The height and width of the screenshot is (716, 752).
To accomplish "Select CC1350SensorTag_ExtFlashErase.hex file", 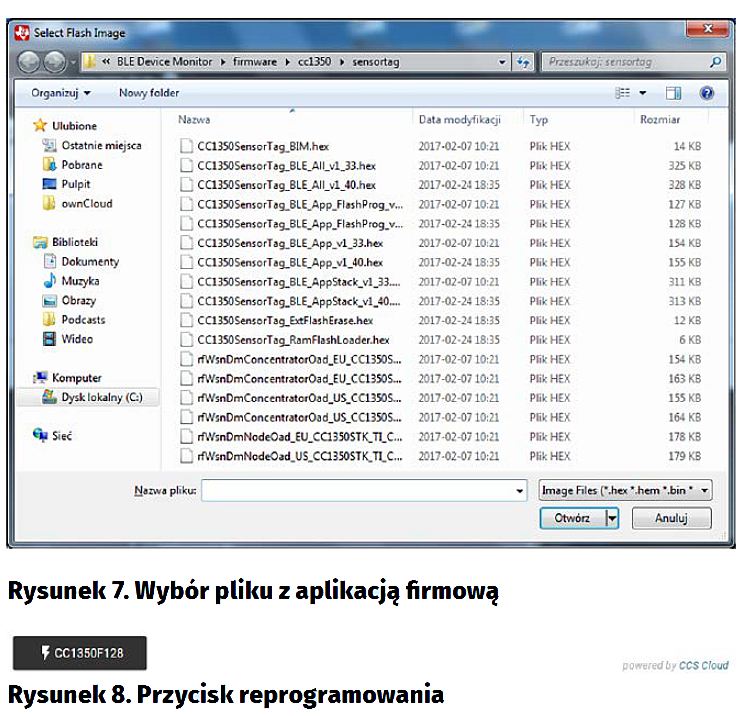I will (x=285, y=320).
